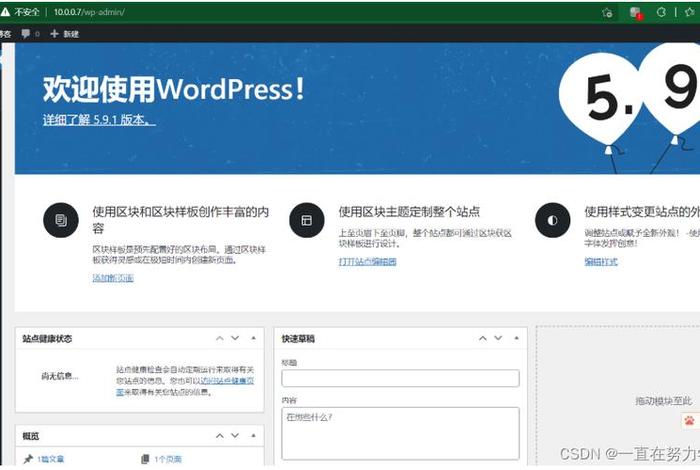The image size is (700, 470).
Task: Click the 打开站点编辑器 link
Action: (367, 262)
